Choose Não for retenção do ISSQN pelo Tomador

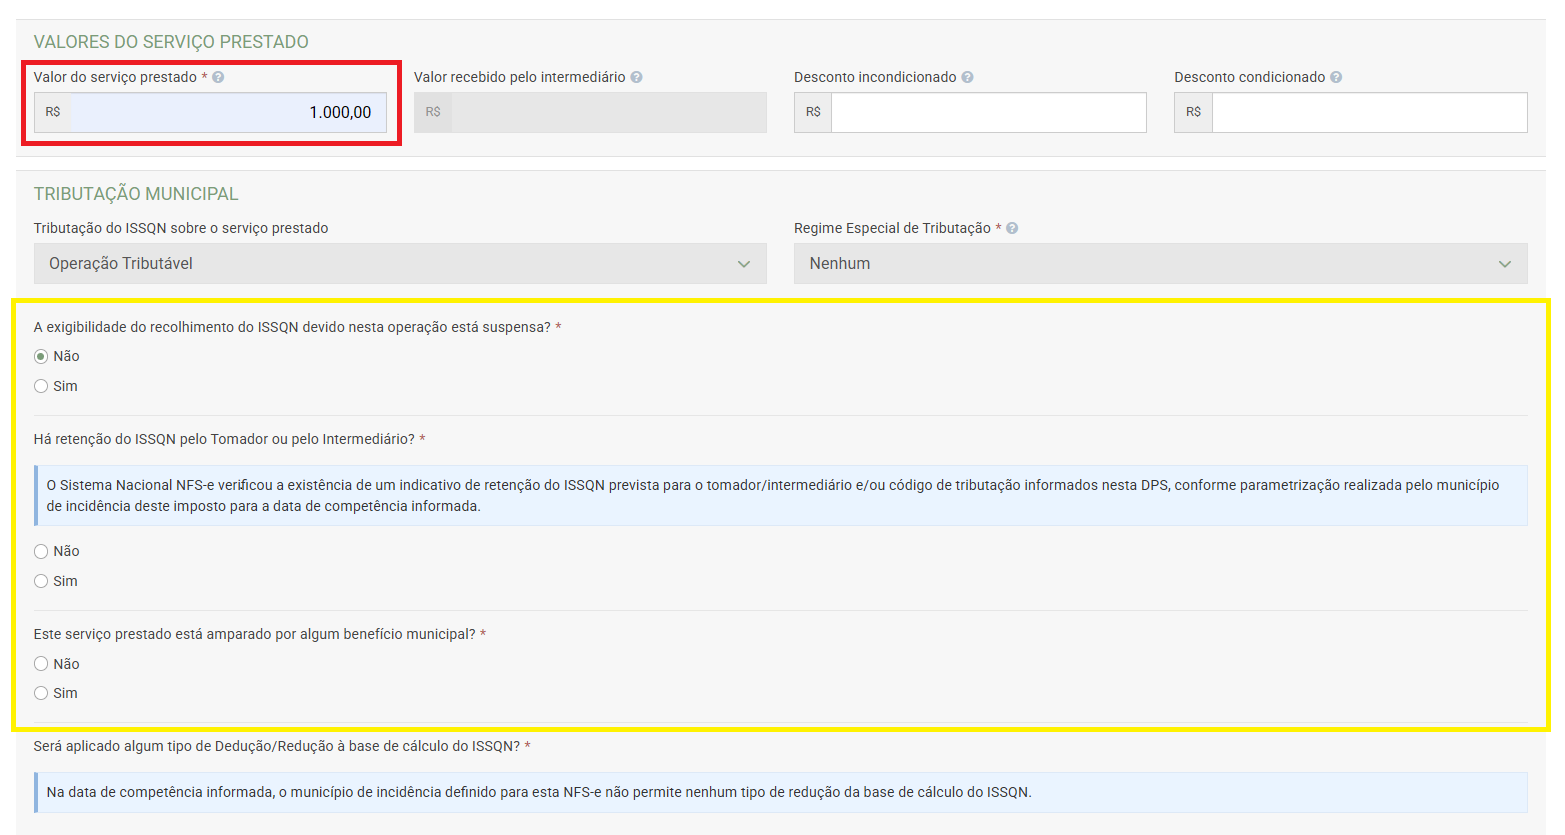pyautogui.click(x=41, y=551)
